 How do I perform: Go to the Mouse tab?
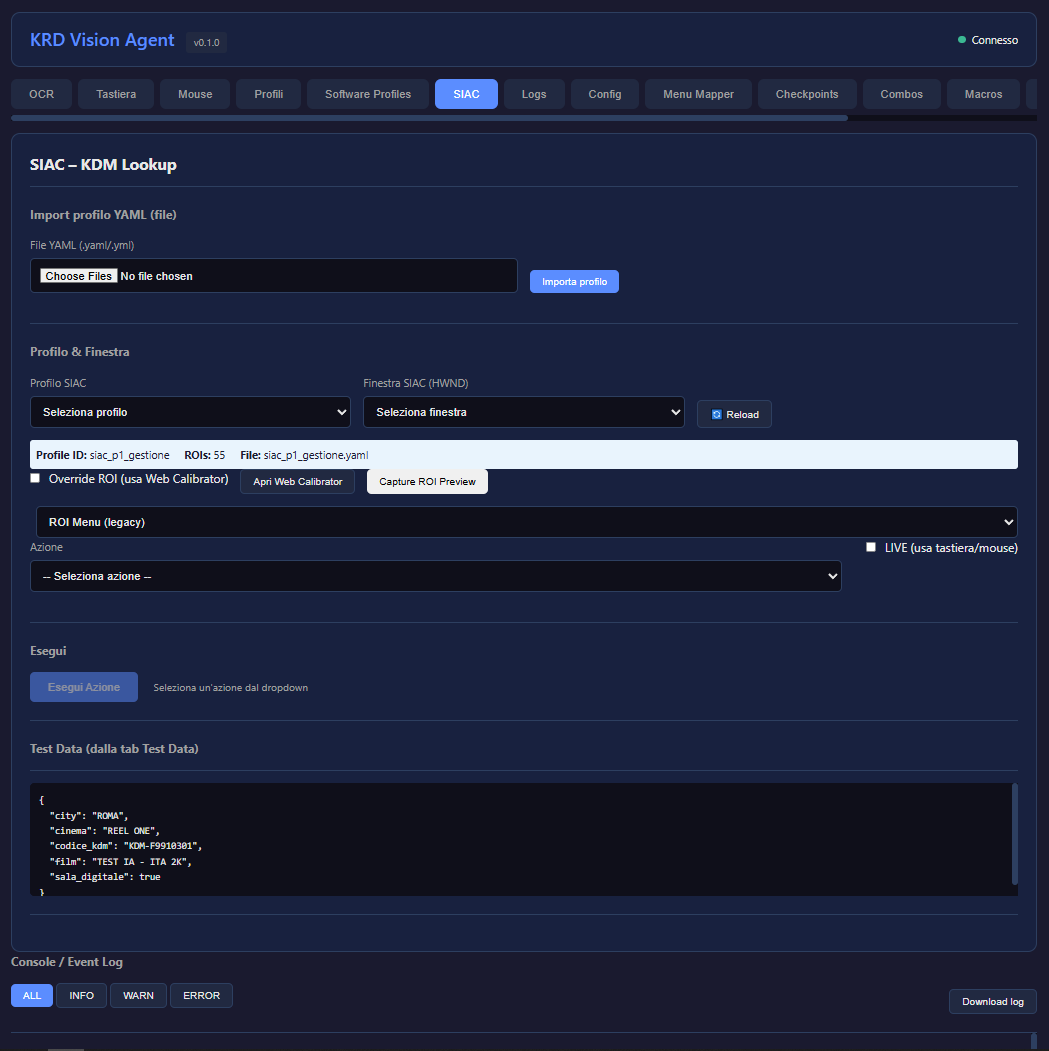tap(195, 94)
